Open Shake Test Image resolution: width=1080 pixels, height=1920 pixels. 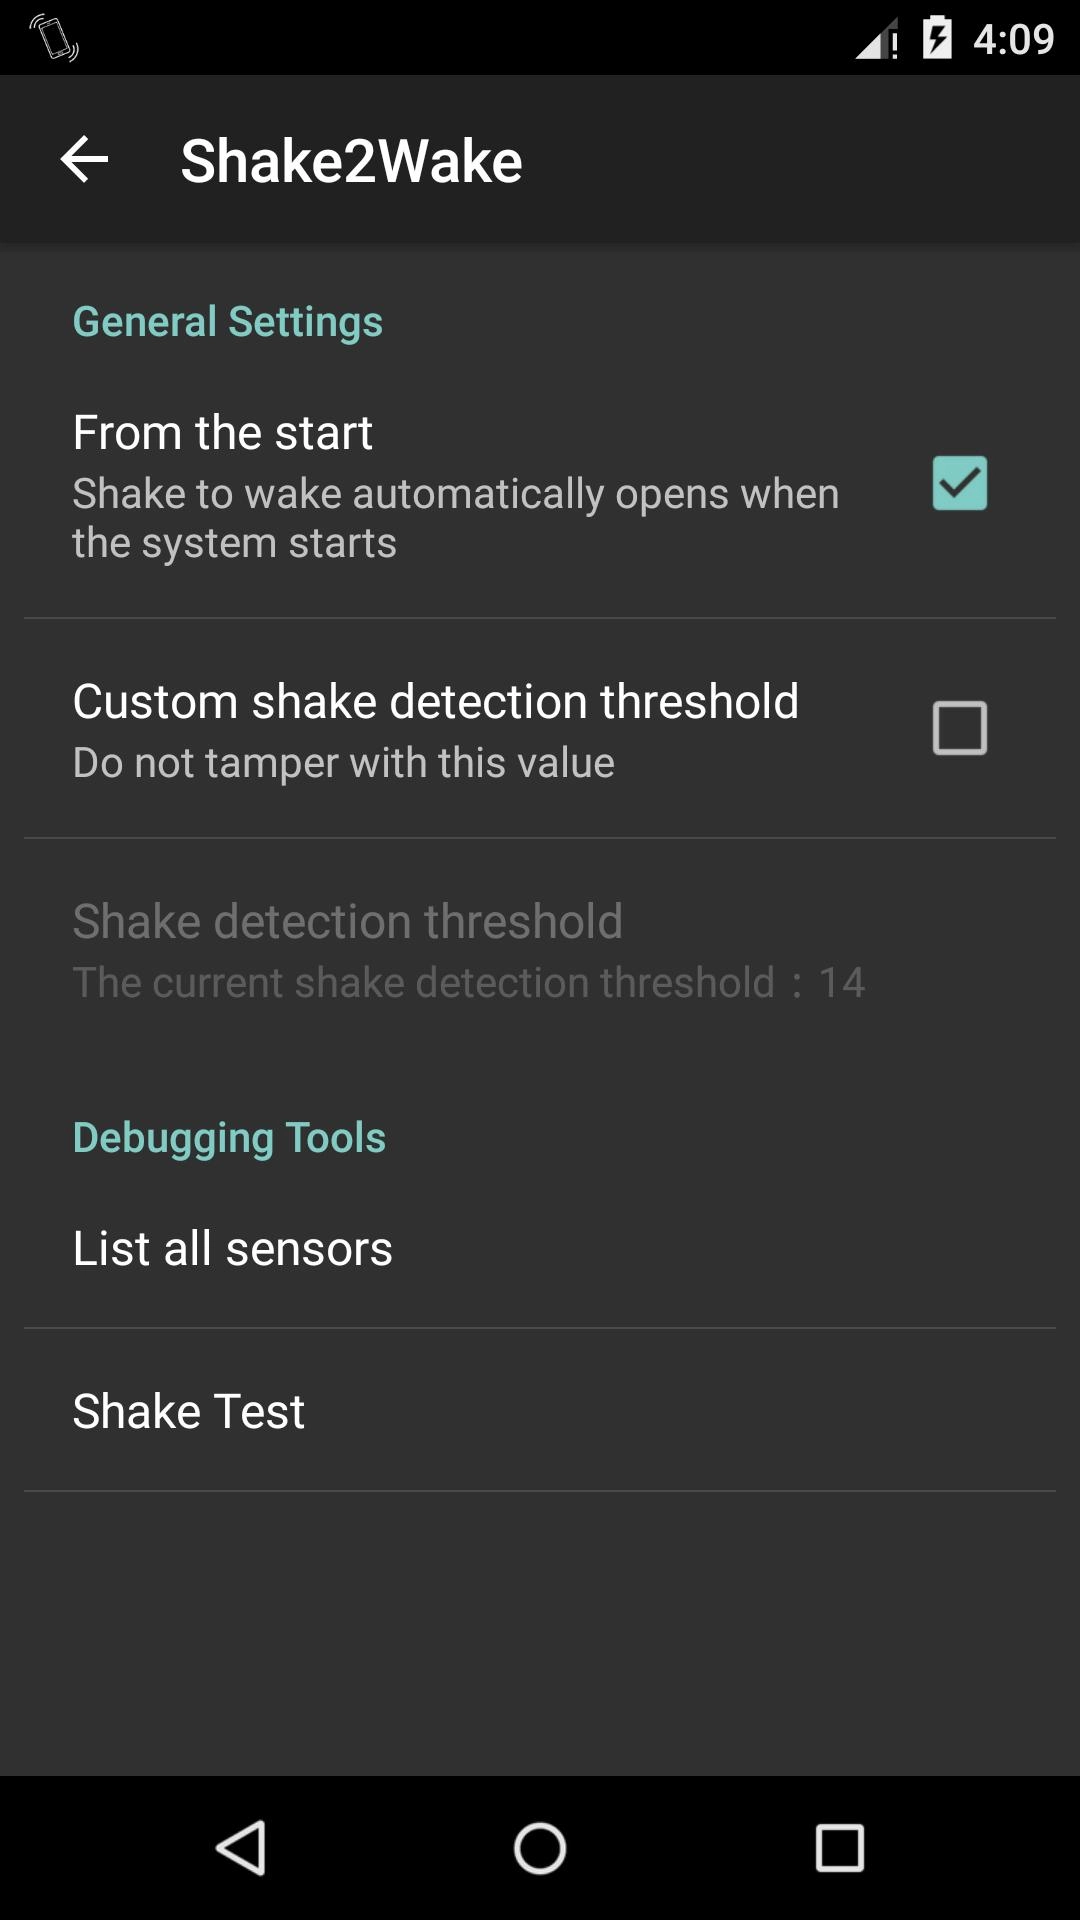point(189,1411)
